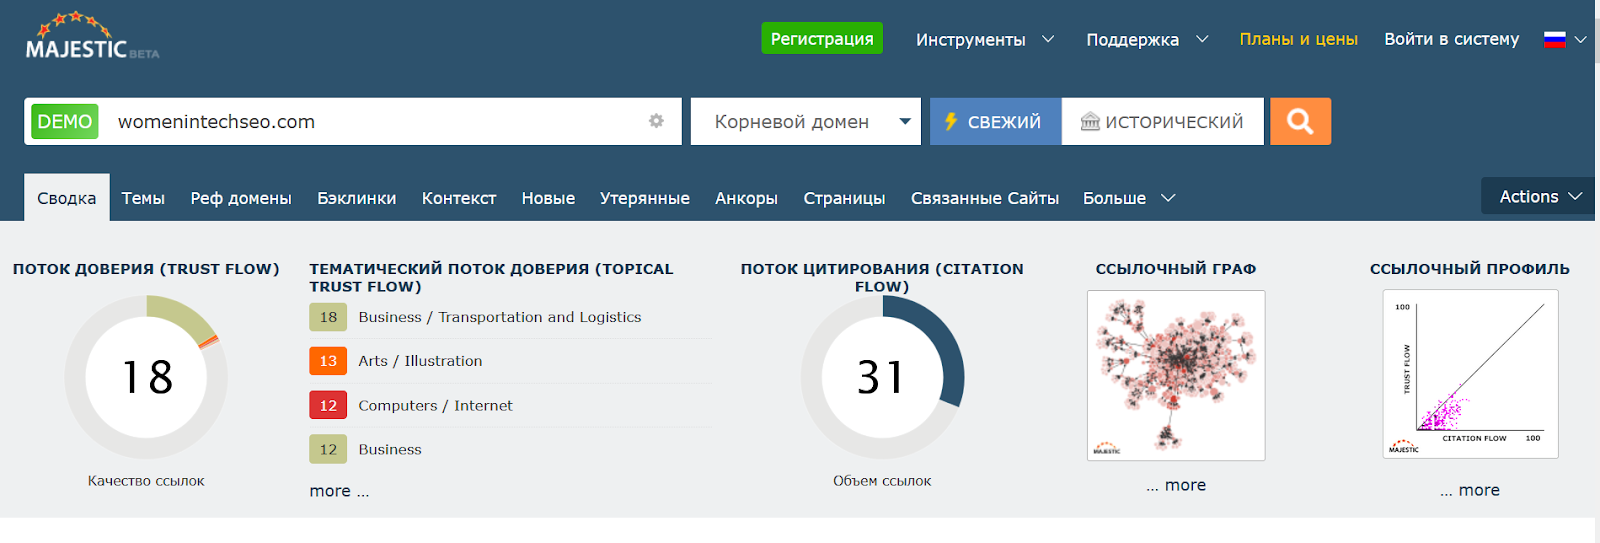
Task: Open the Утерянные tab
Action: tap(645, 198)
